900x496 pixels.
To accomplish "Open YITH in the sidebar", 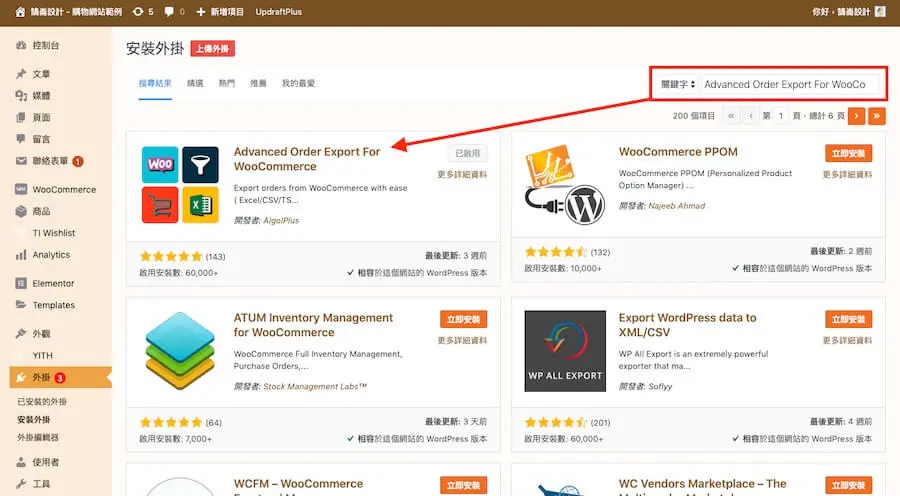I will pos(42,355).
